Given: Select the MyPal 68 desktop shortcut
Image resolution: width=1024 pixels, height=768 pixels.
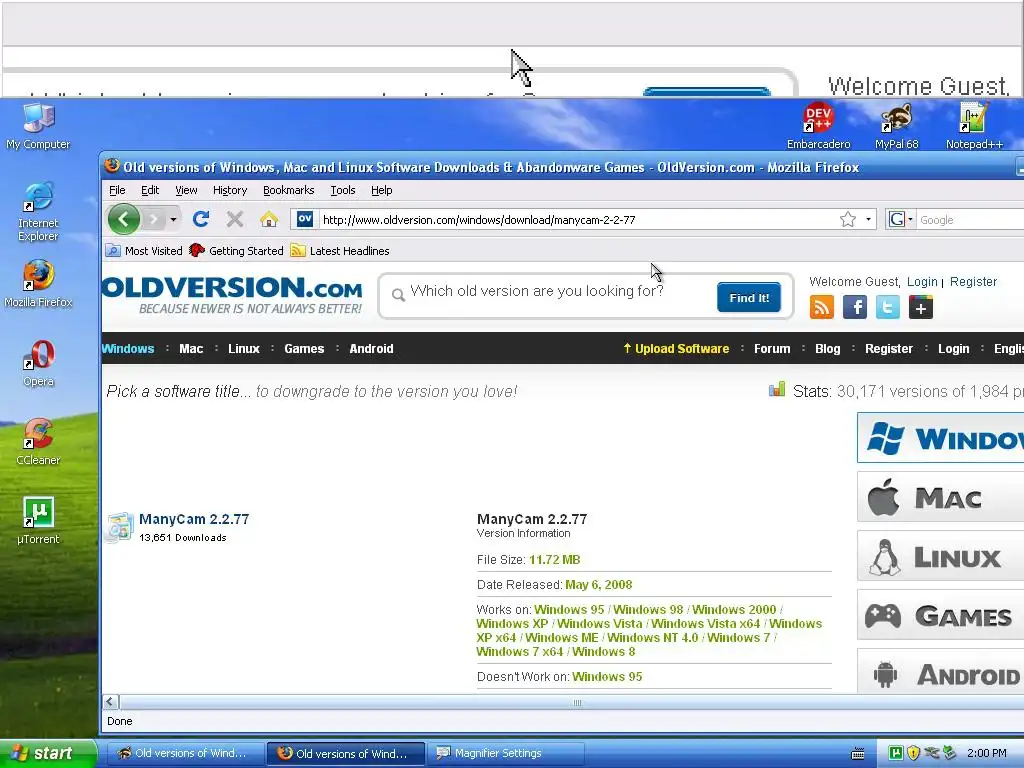Looking at the screenshot, I should [x=897, y=125].
